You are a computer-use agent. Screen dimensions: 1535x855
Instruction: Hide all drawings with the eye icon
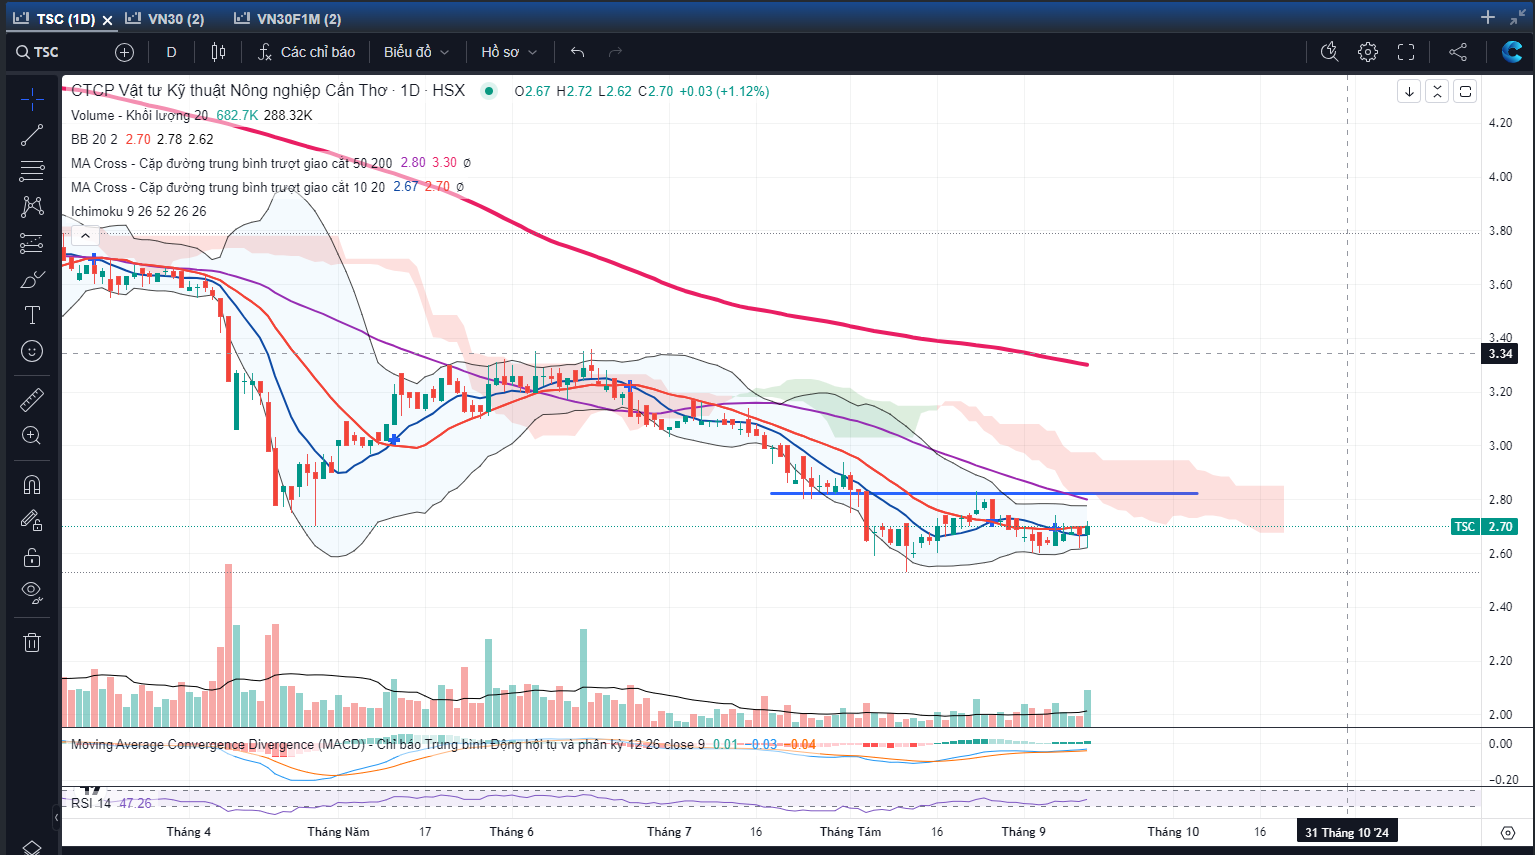coord(32,593)
